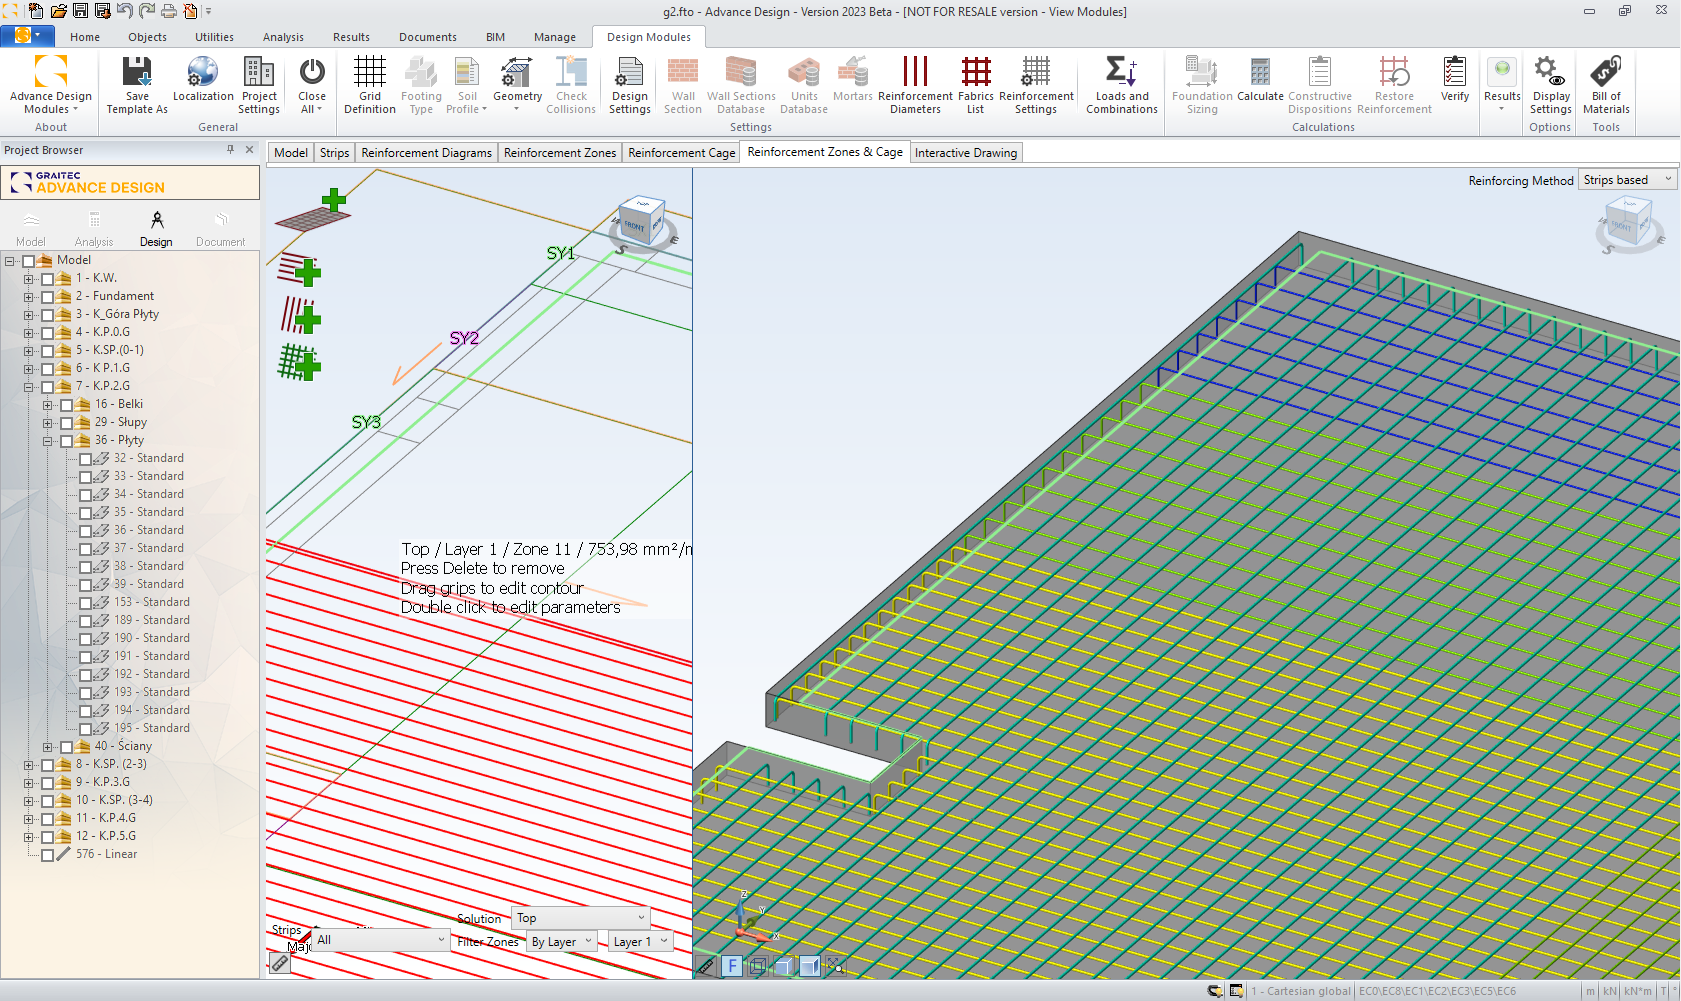Check the 16 - Belki checkbox

[x=66, y=405]
